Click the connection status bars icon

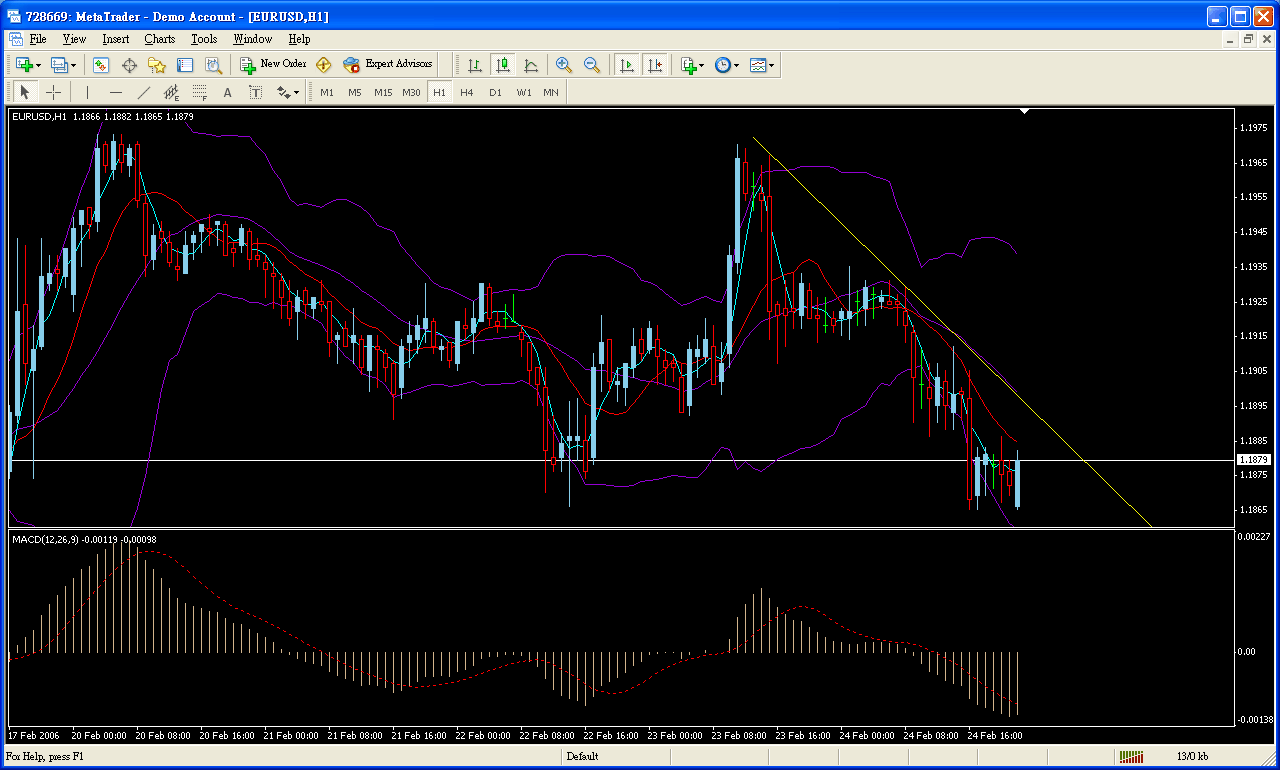1131,756
